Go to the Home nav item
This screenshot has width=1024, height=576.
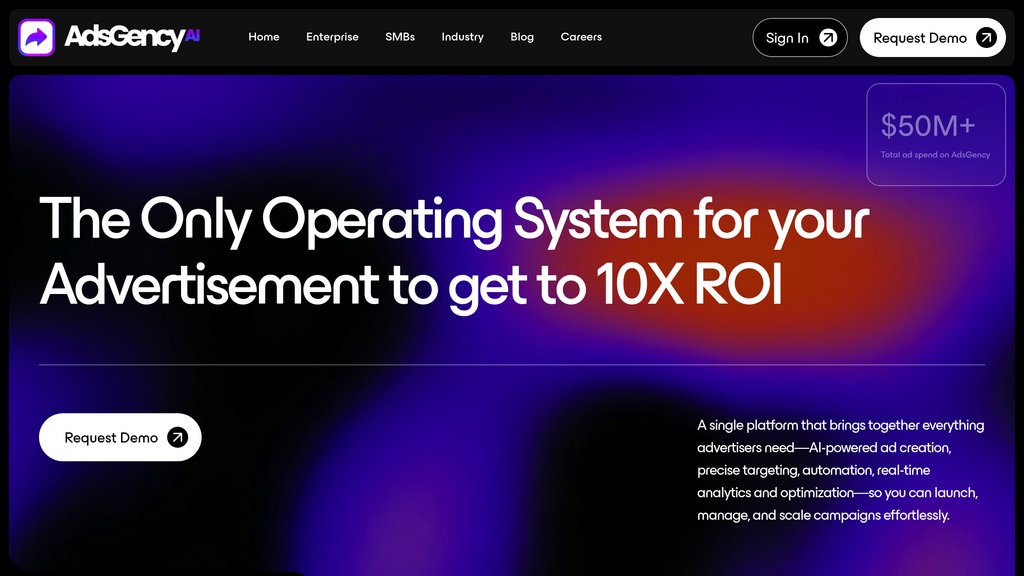[x=264, y=37]
